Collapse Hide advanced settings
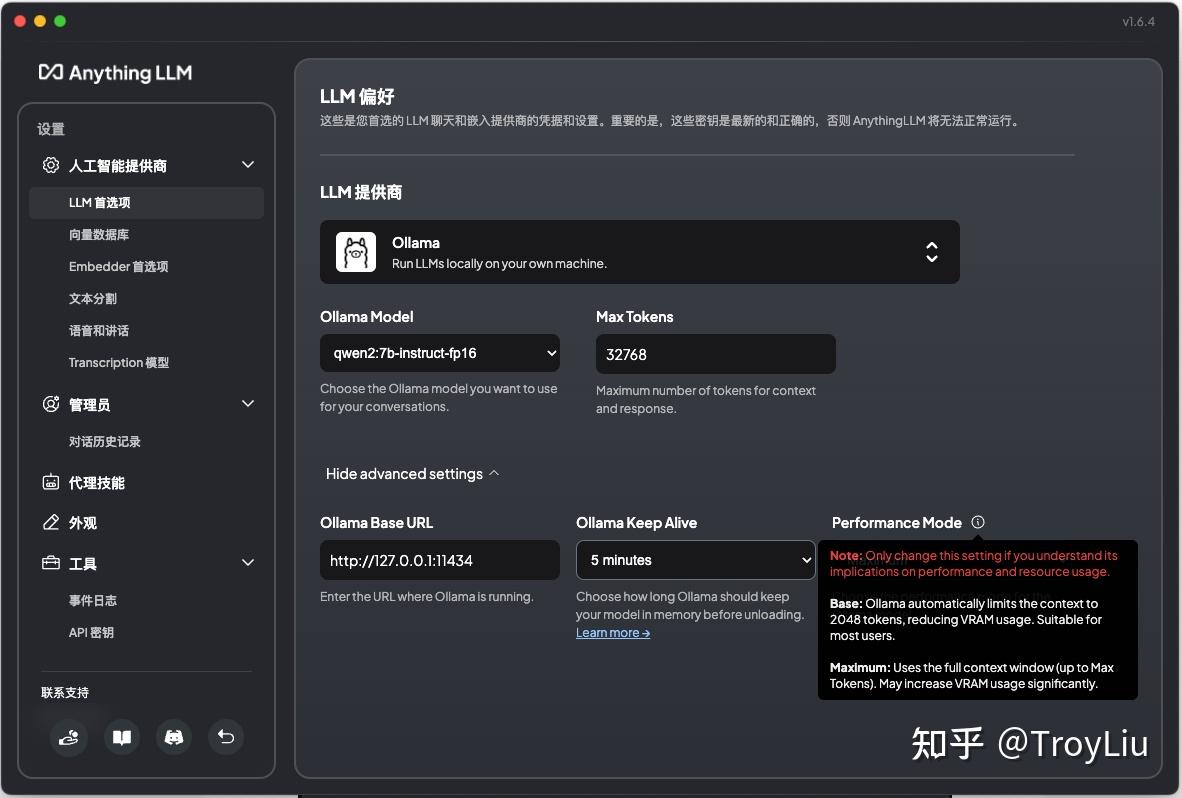 (x=412, y=473)
